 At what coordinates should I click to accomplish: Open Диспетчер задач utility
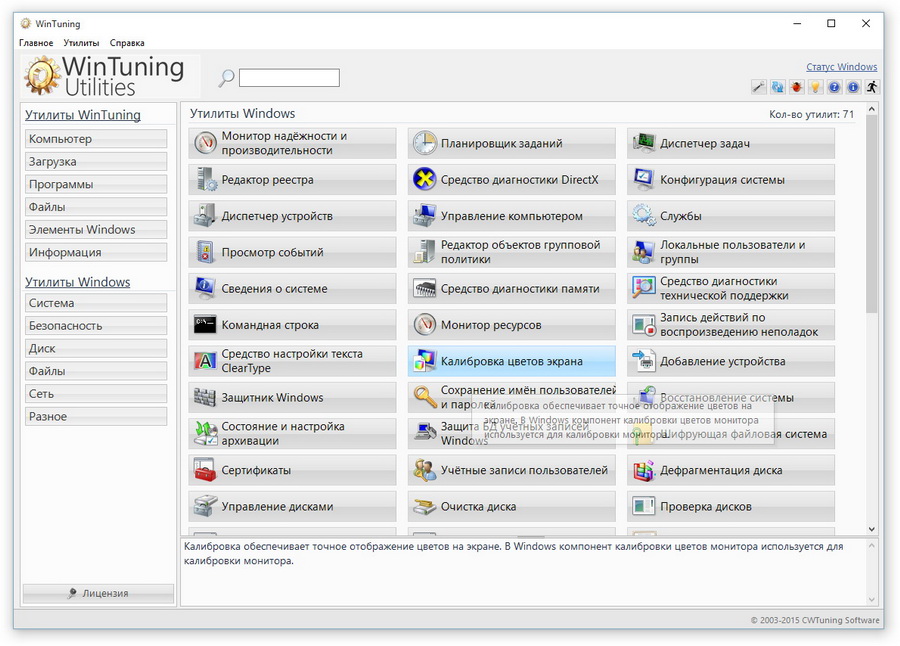tap(731, 143)
